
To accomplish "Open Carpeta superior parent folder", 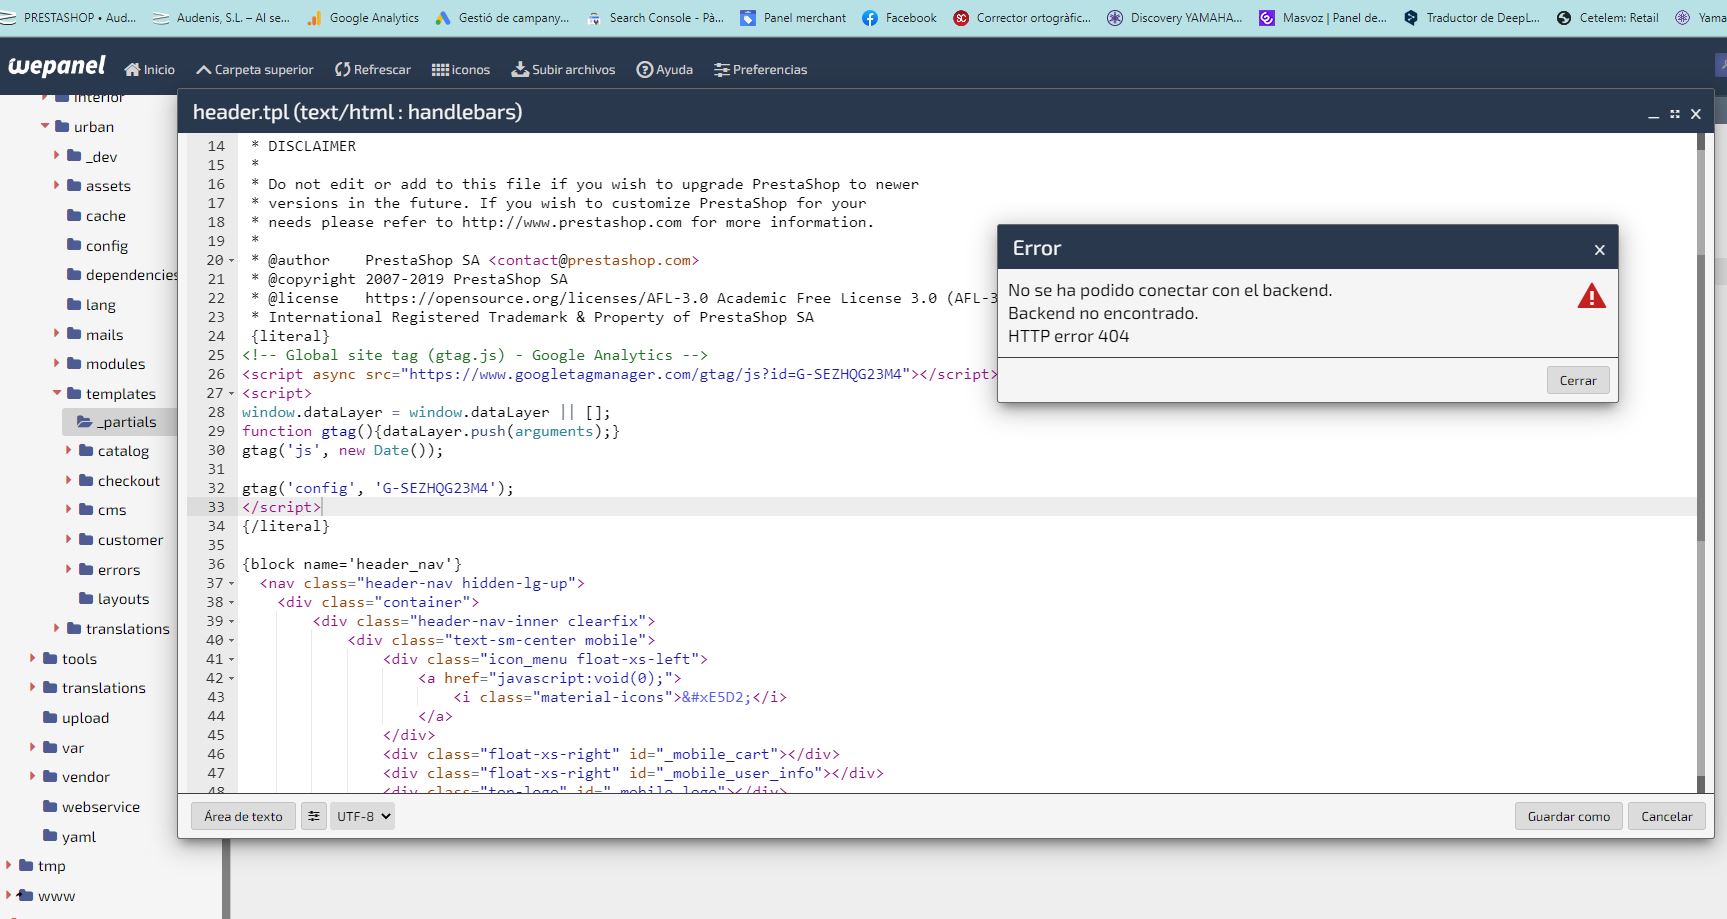I will point(254,69).
